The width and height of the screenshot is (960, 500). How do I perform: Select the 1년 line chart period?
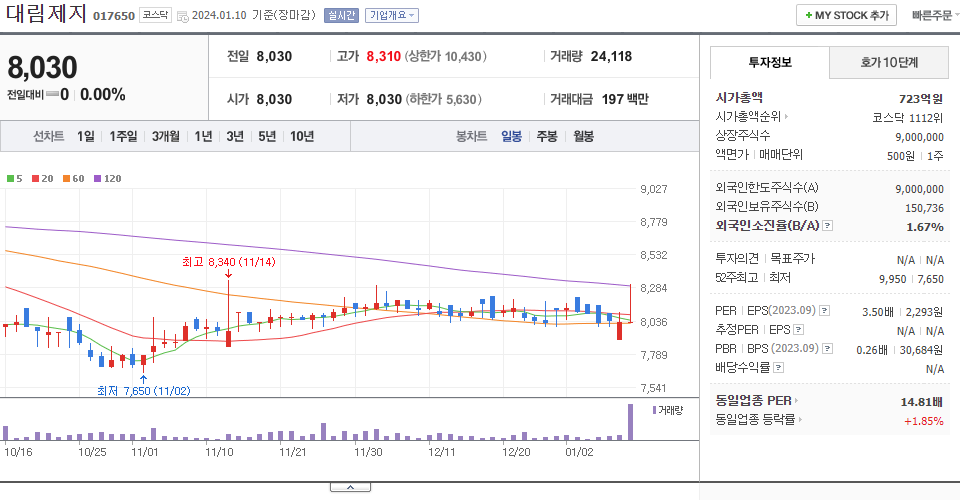203,136
